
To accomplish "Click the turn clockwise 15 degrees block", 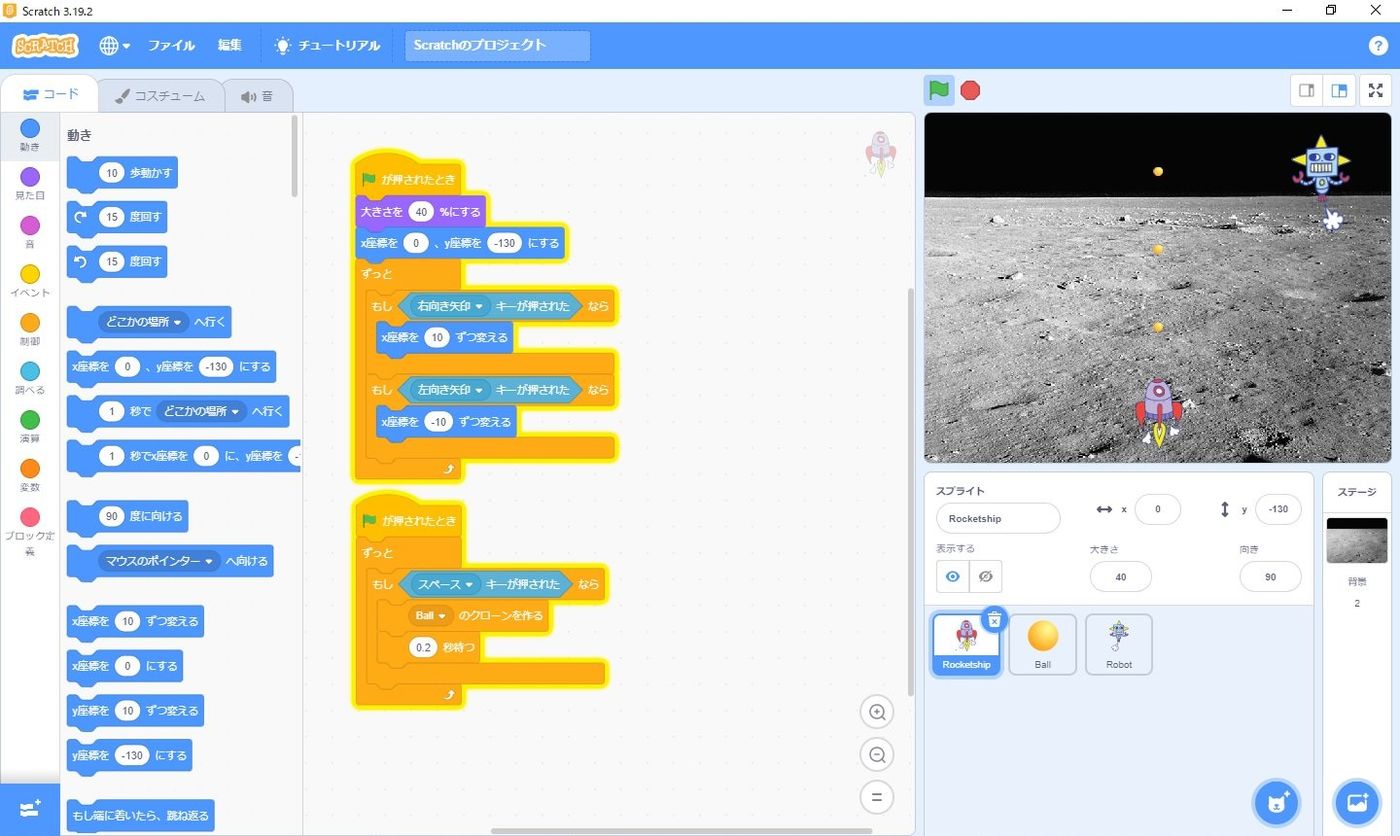I will coord(117,217).
